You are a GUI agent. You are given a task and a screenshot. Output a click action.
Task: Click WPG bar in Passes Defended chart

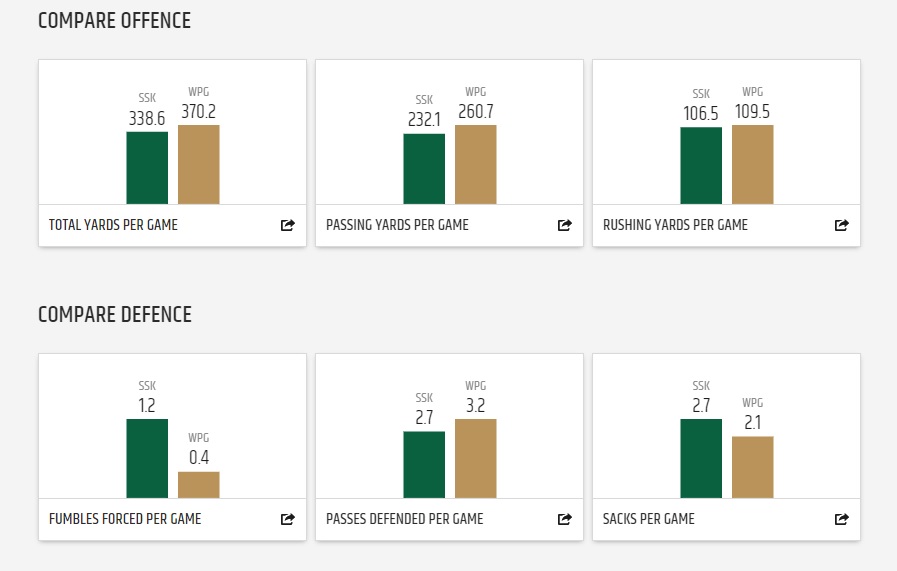click(x=476, y=458)
